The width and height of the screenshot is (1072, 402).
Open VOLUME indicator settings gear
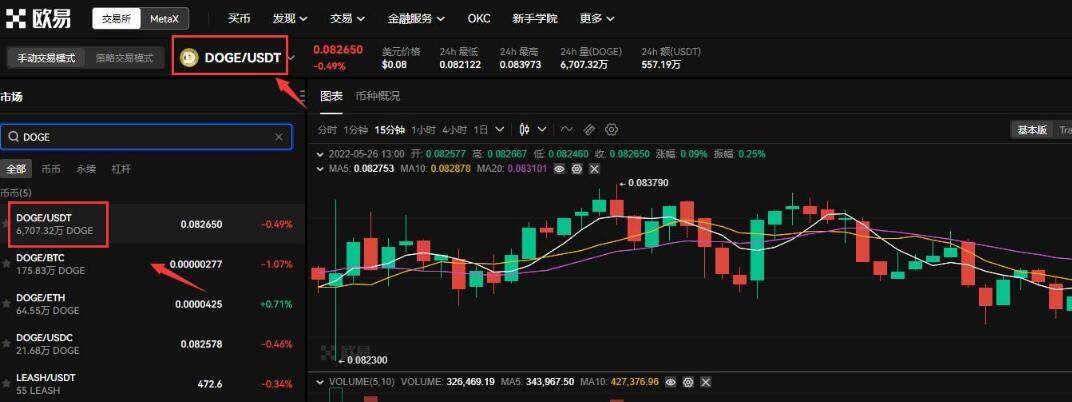(688, 381)
